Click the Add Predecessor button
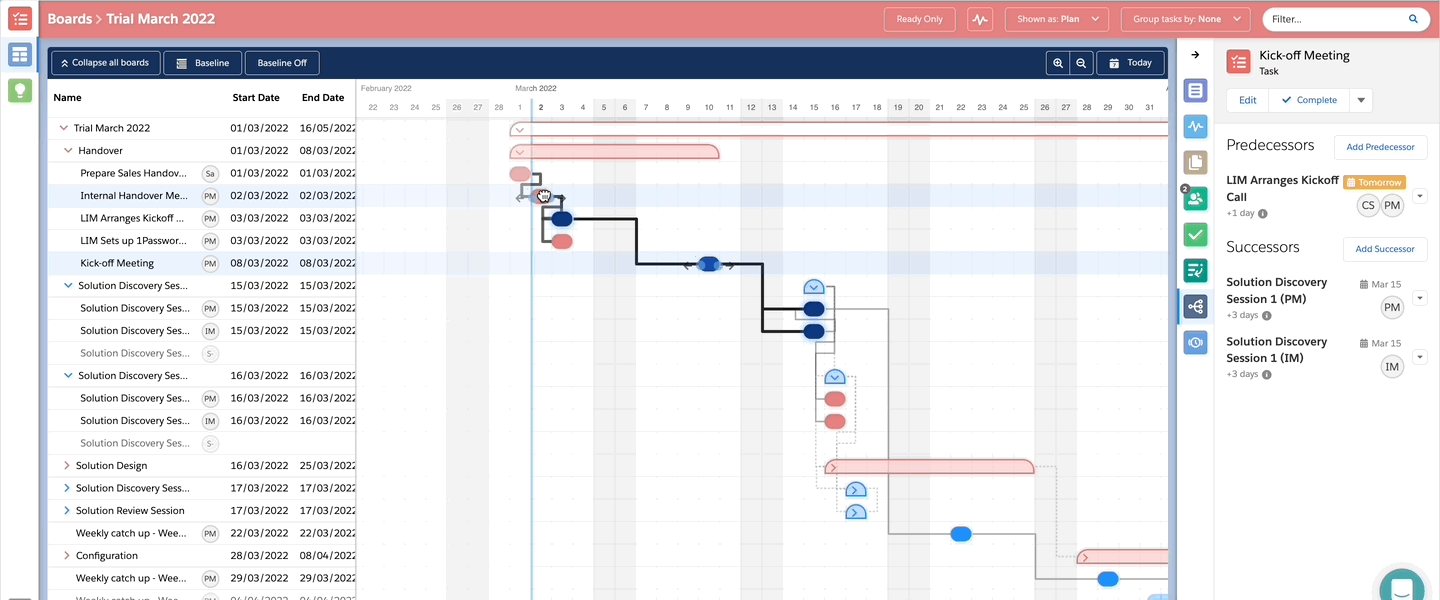 tap(1380, 147)
